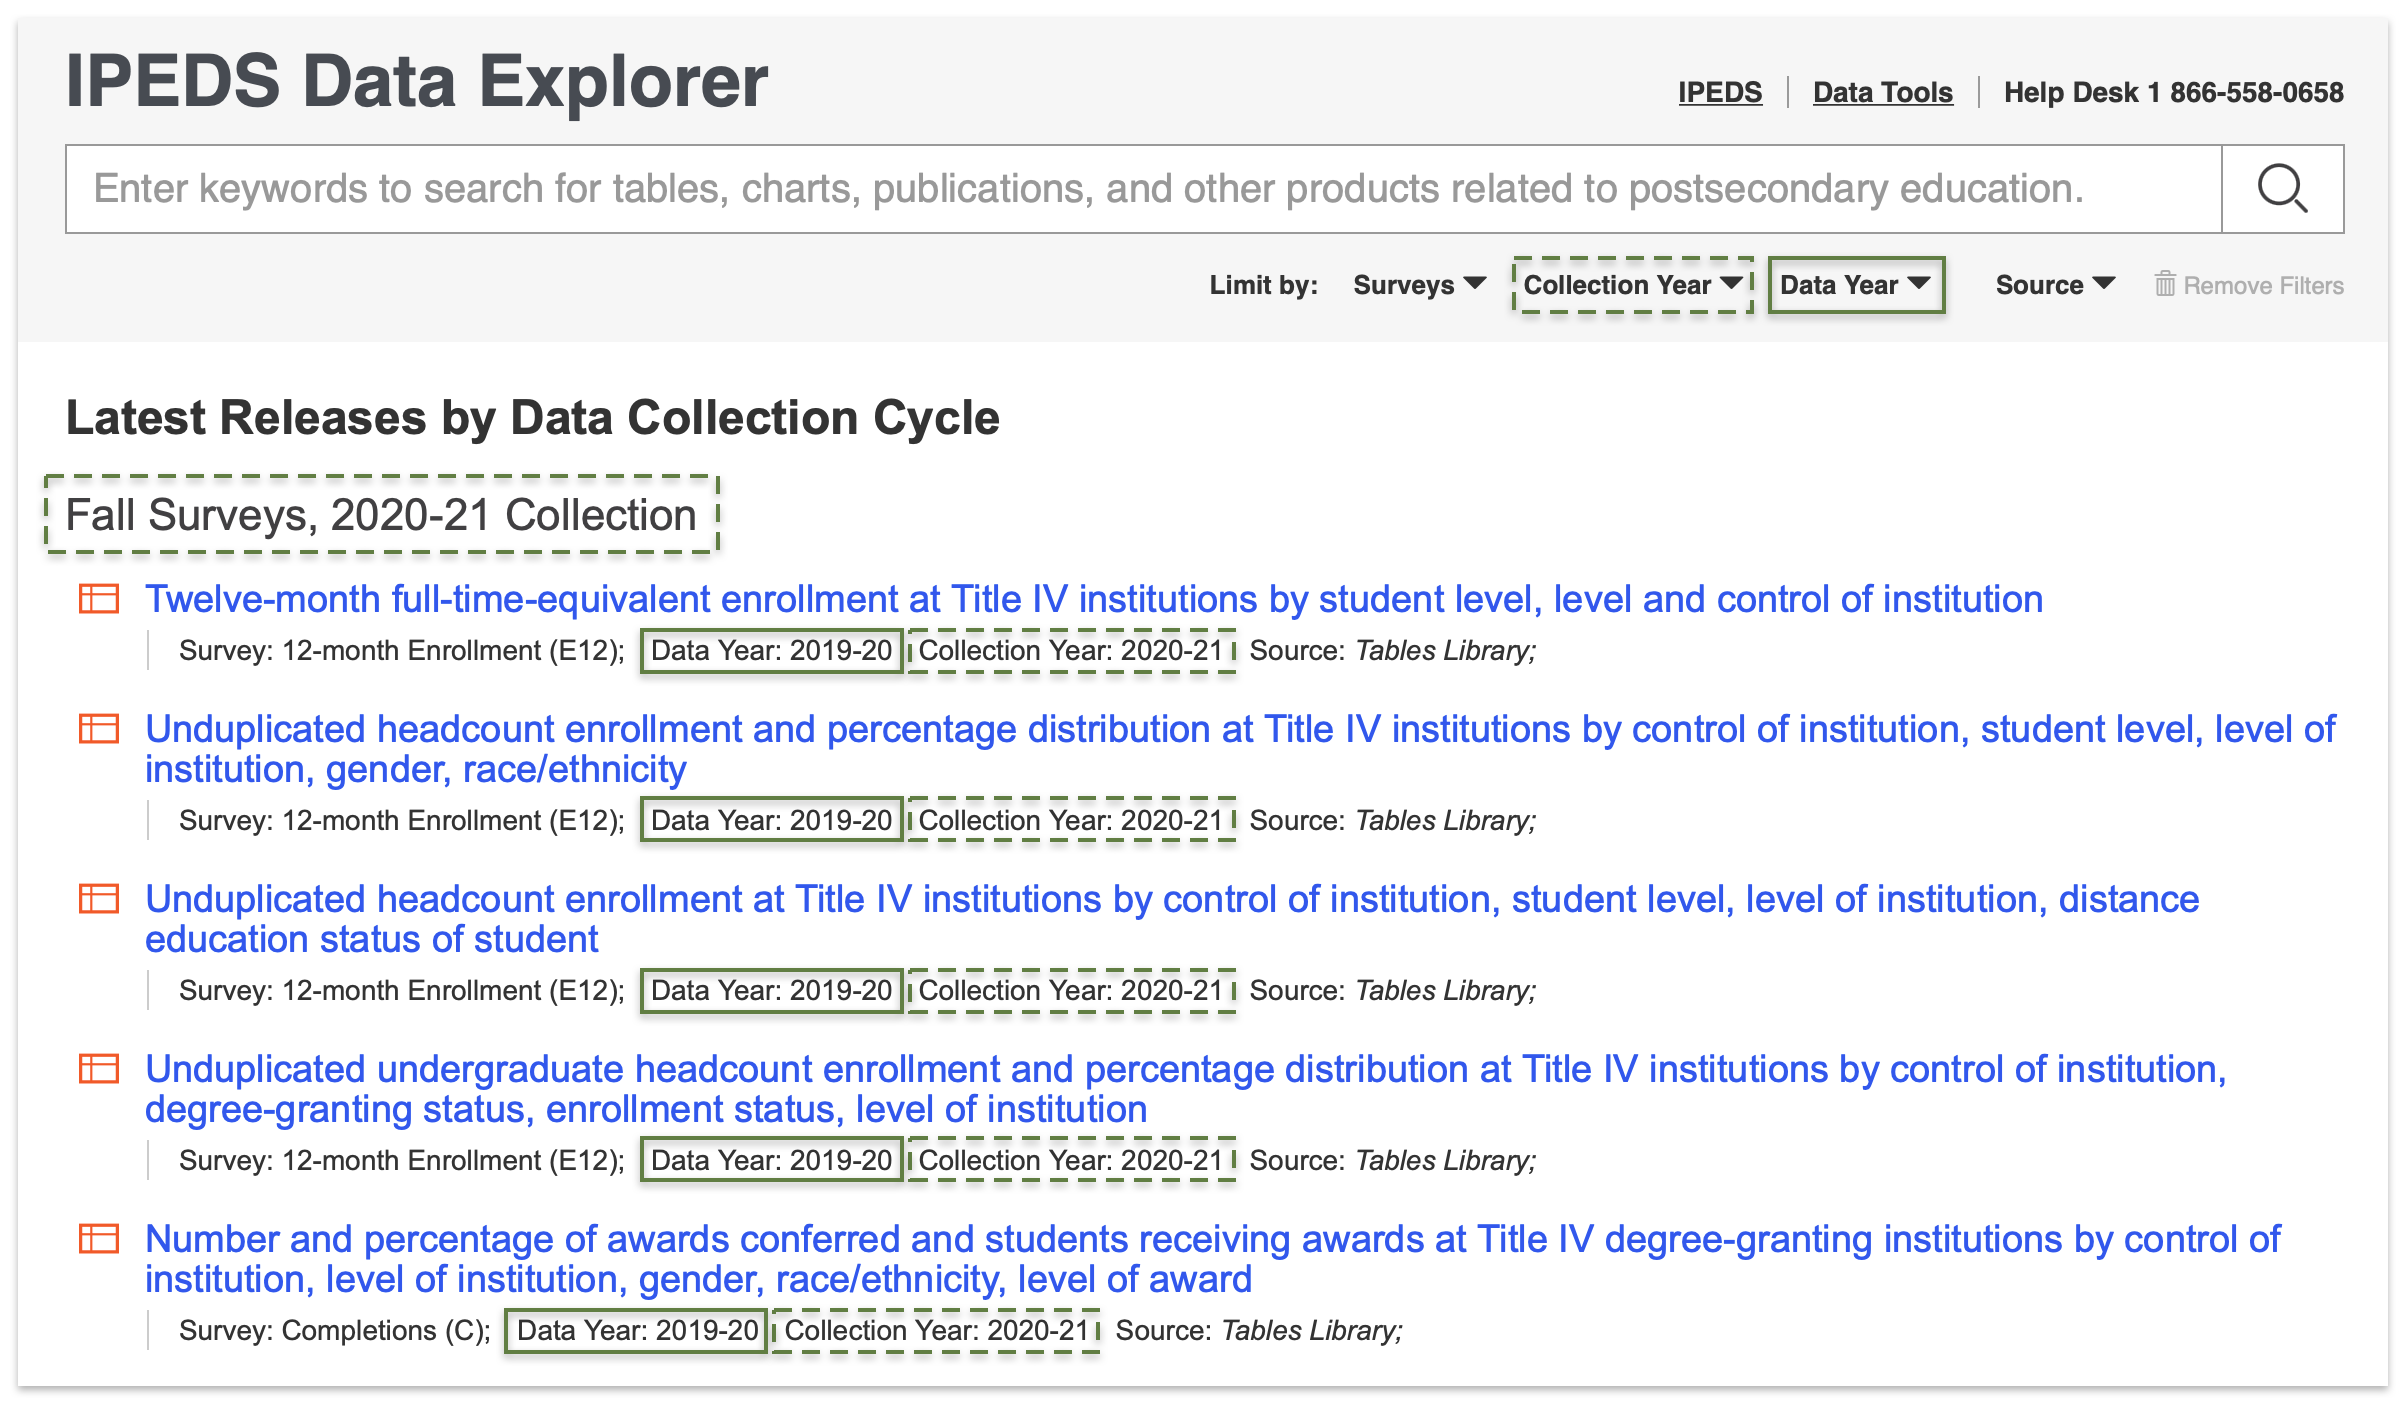The image size is (2406, 1404).
Task: Open headcount enrollment by gender, race/ethnicity link
Action: coord(1239,730)
